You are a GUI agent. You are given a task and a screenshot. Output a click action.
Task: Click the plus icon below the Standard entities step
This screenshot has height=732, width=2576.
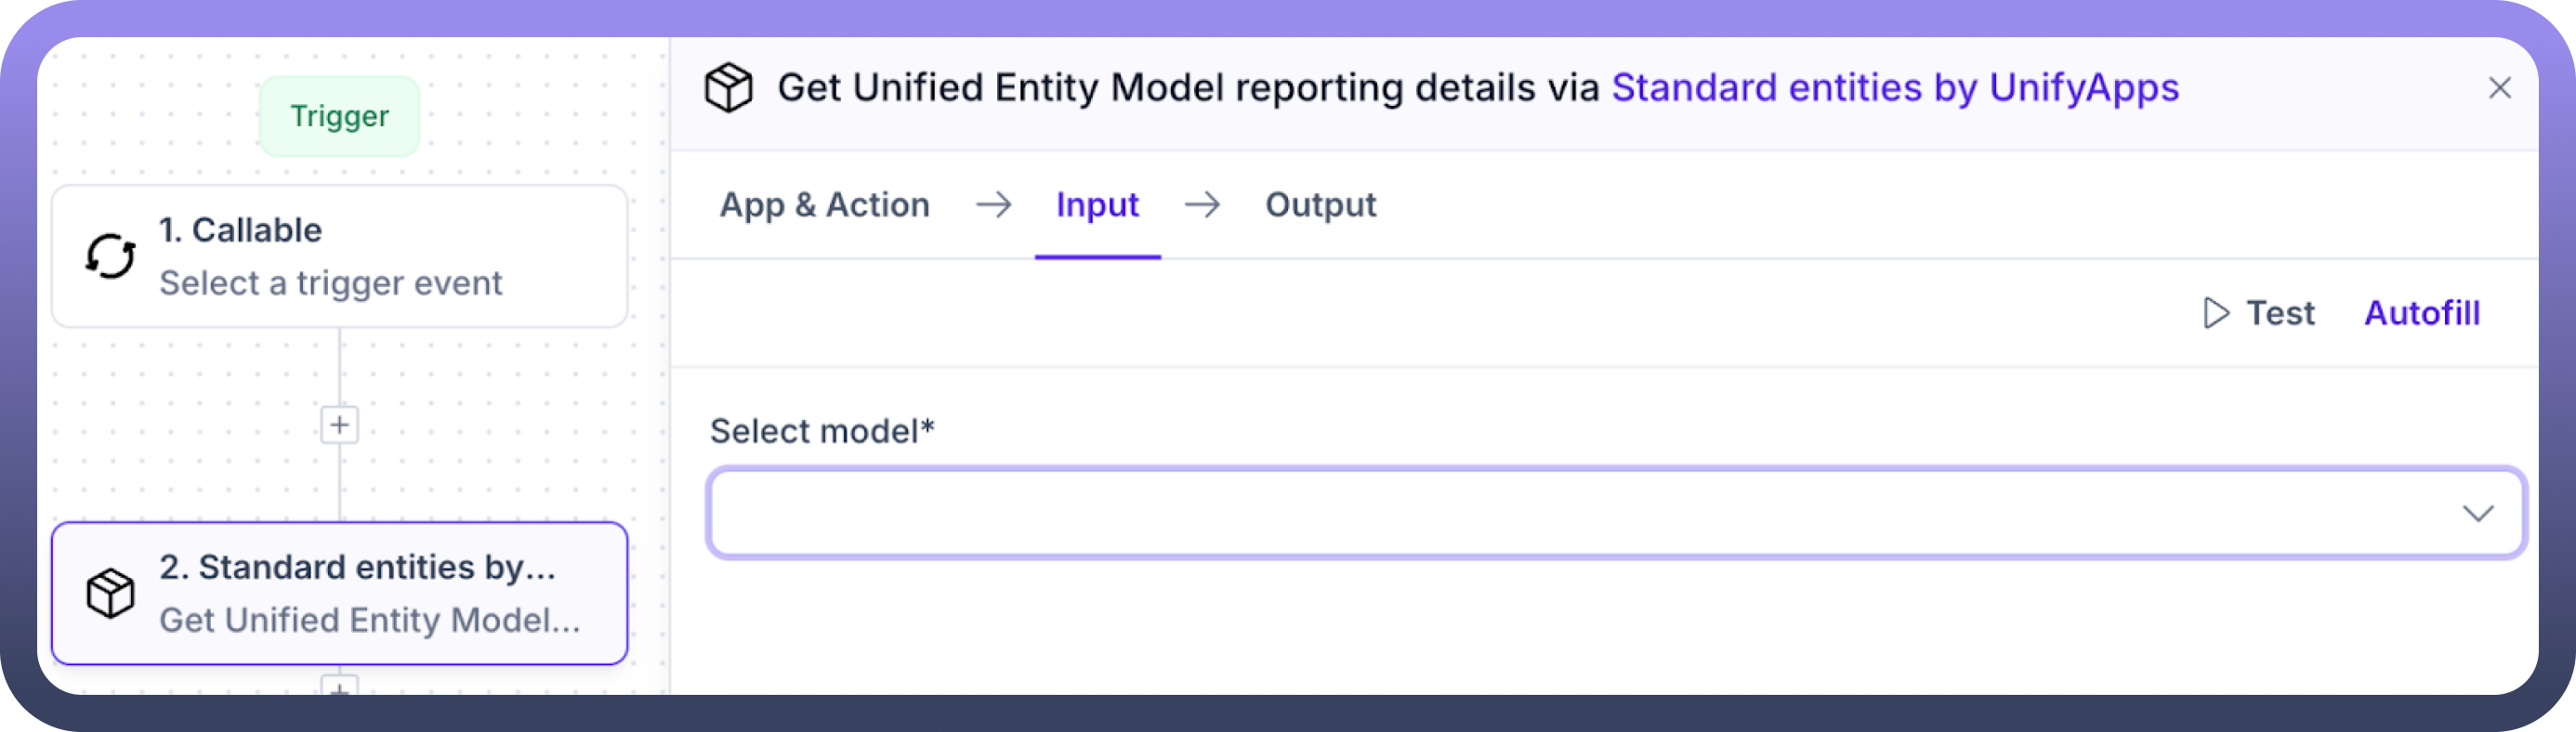(x=340, y=687)
